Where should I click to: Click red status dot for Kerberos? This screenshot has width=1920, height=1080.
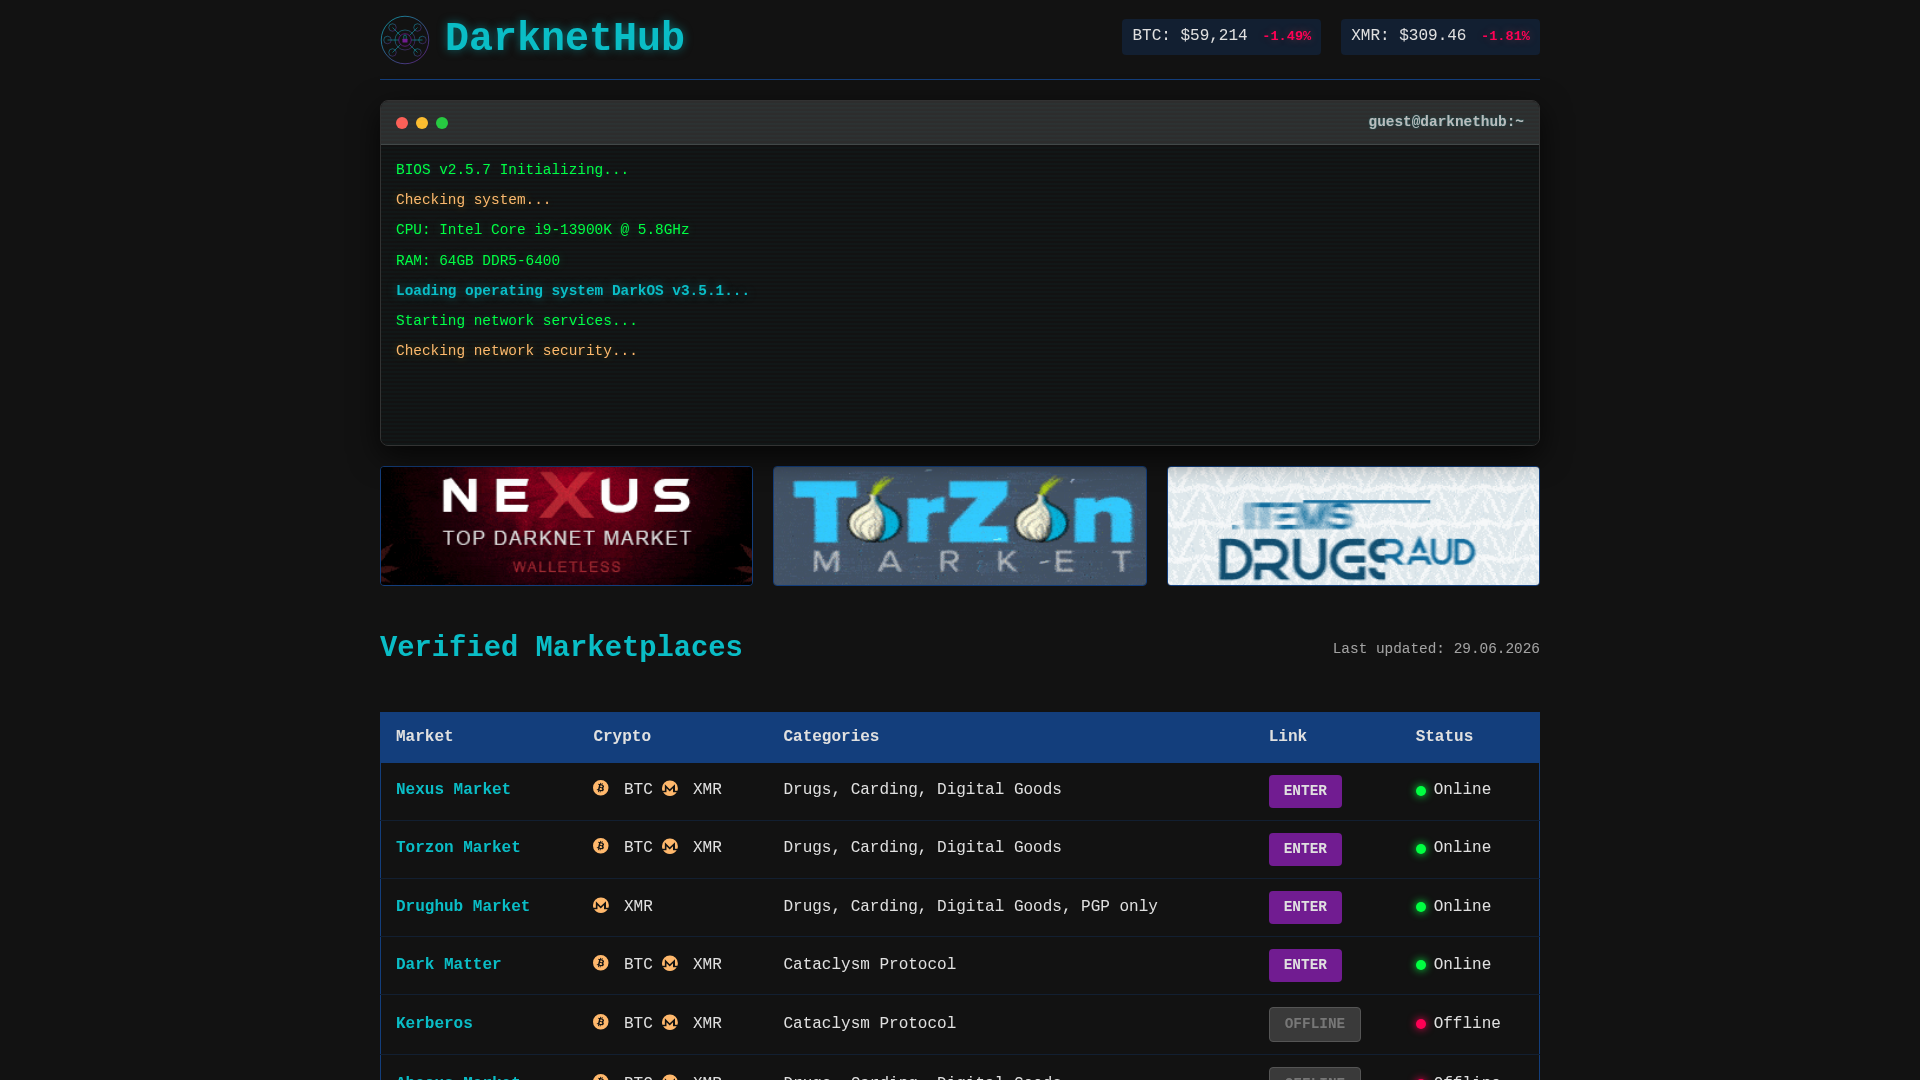pos(1421,1024)
